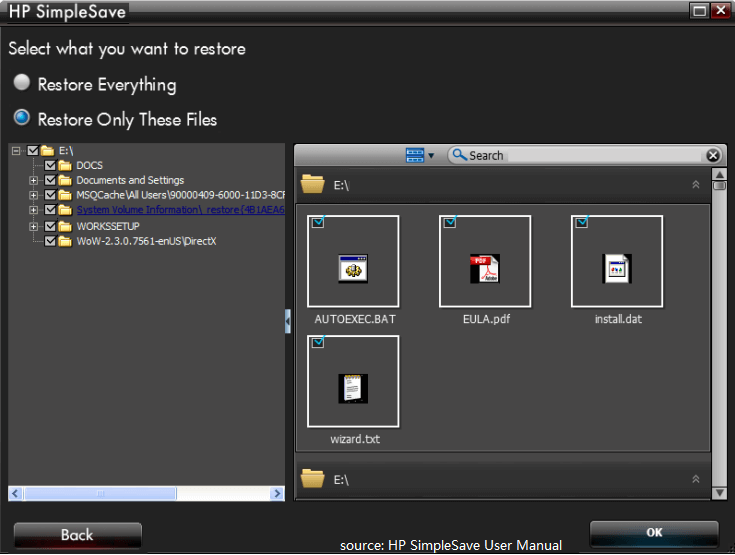Click the MSOCache folder icon
The height and width of the screenshot is (555, 735).
coord(65,195)
